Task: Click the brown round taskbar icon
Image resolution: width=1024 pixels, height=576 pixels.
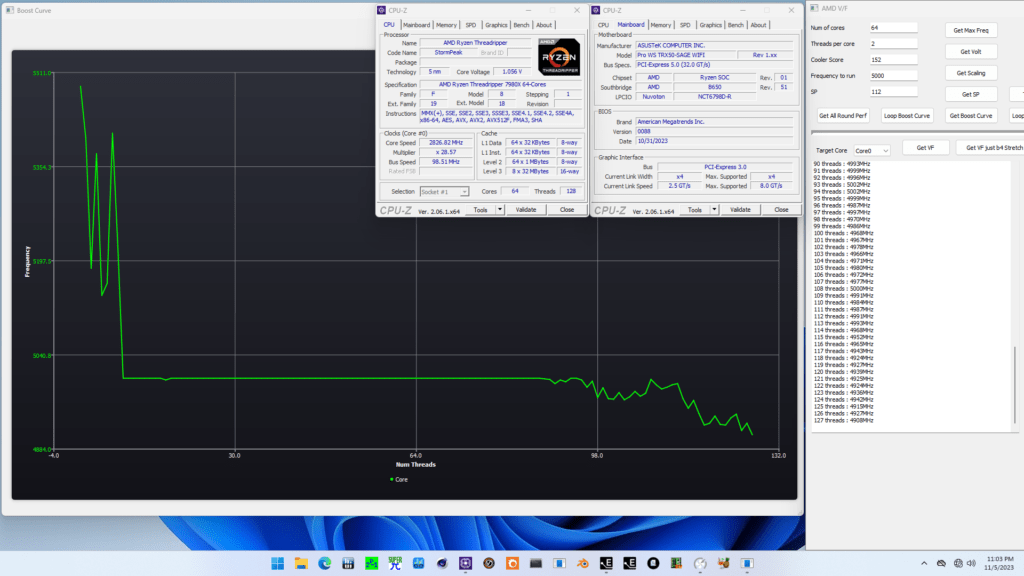Action: click(489, 563)
